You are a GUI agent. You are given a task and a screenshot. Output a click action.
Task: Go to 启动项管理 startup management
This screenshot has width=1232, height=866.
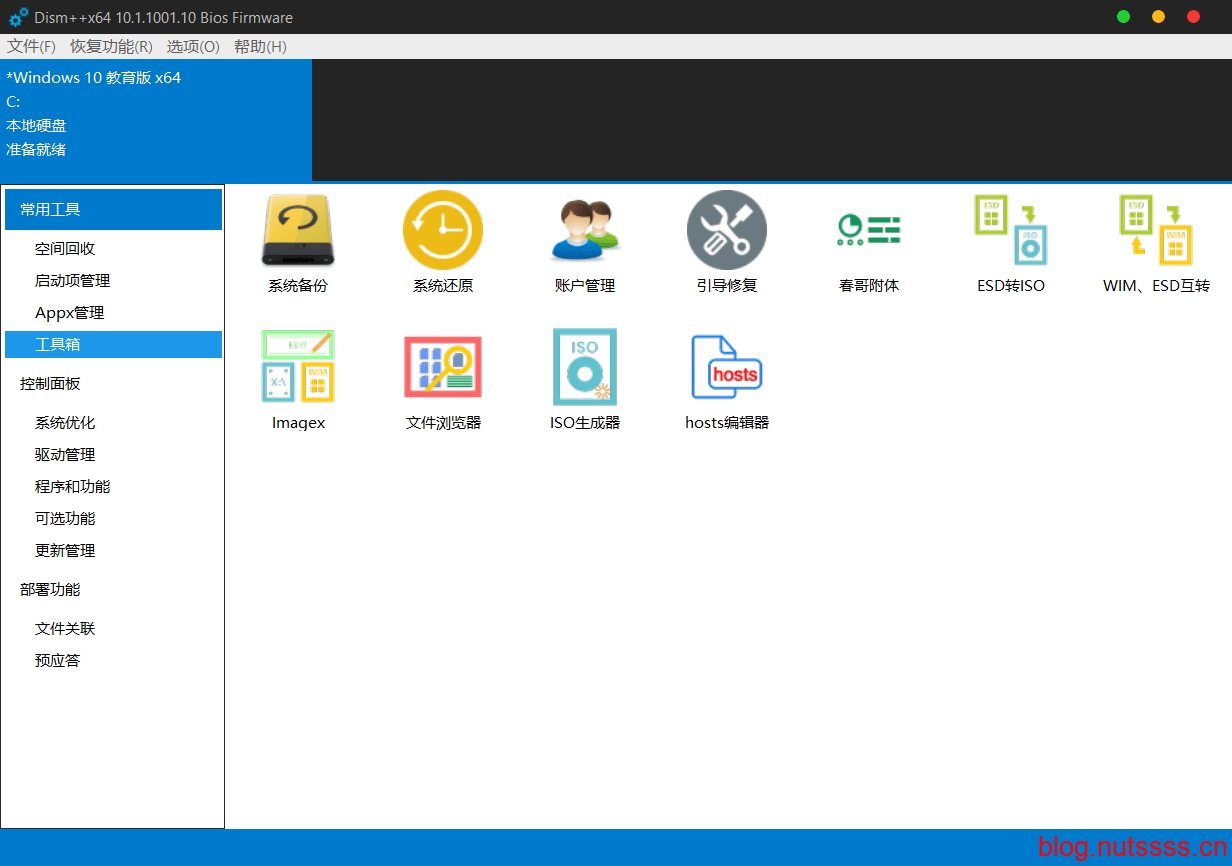click(72, 281)
